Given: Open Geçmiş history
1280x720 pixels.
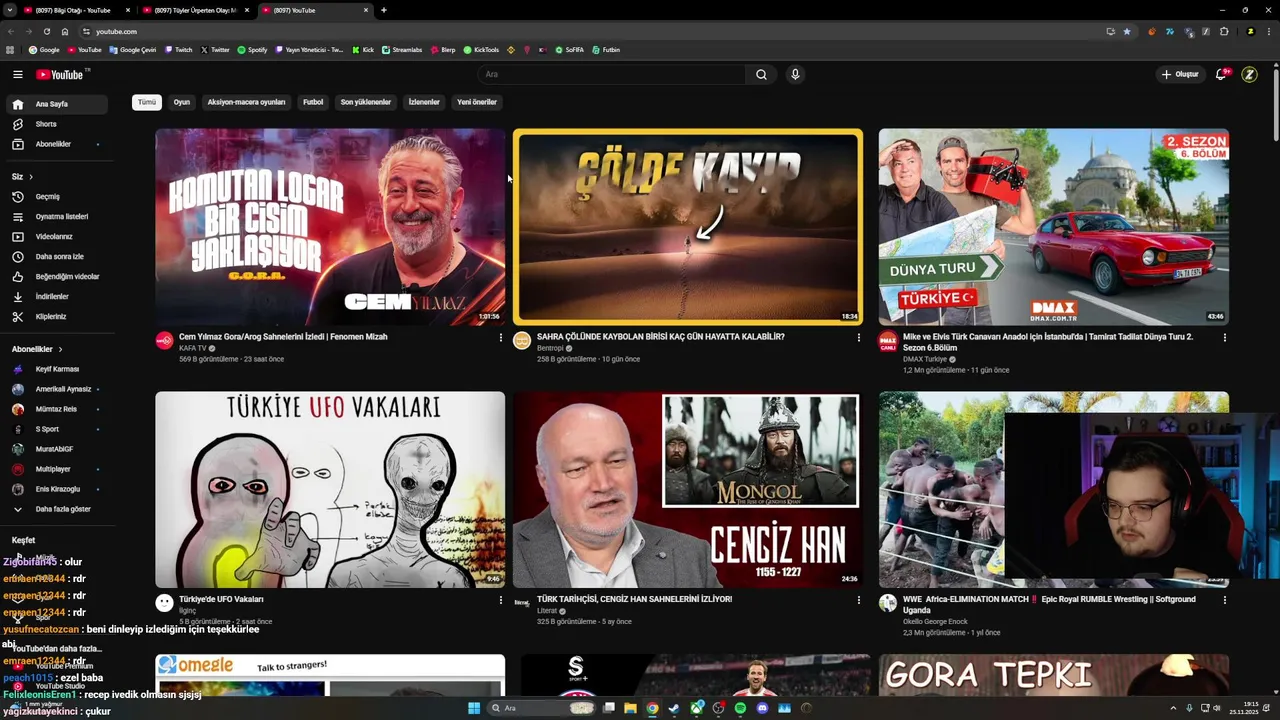Looking at the screenshot, I should pyautogui.click(x=57, y=197).
